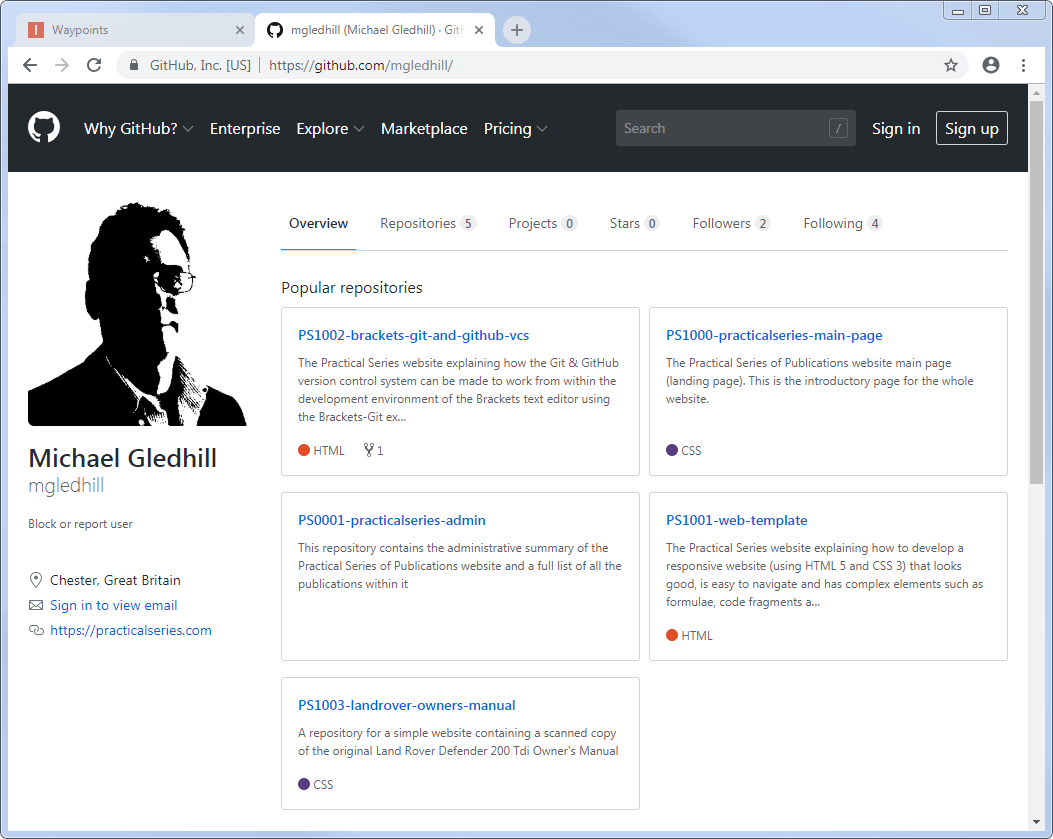Switch to the Projects tab
Viewport: 1053px width, 839px height.
pos(543,223)
